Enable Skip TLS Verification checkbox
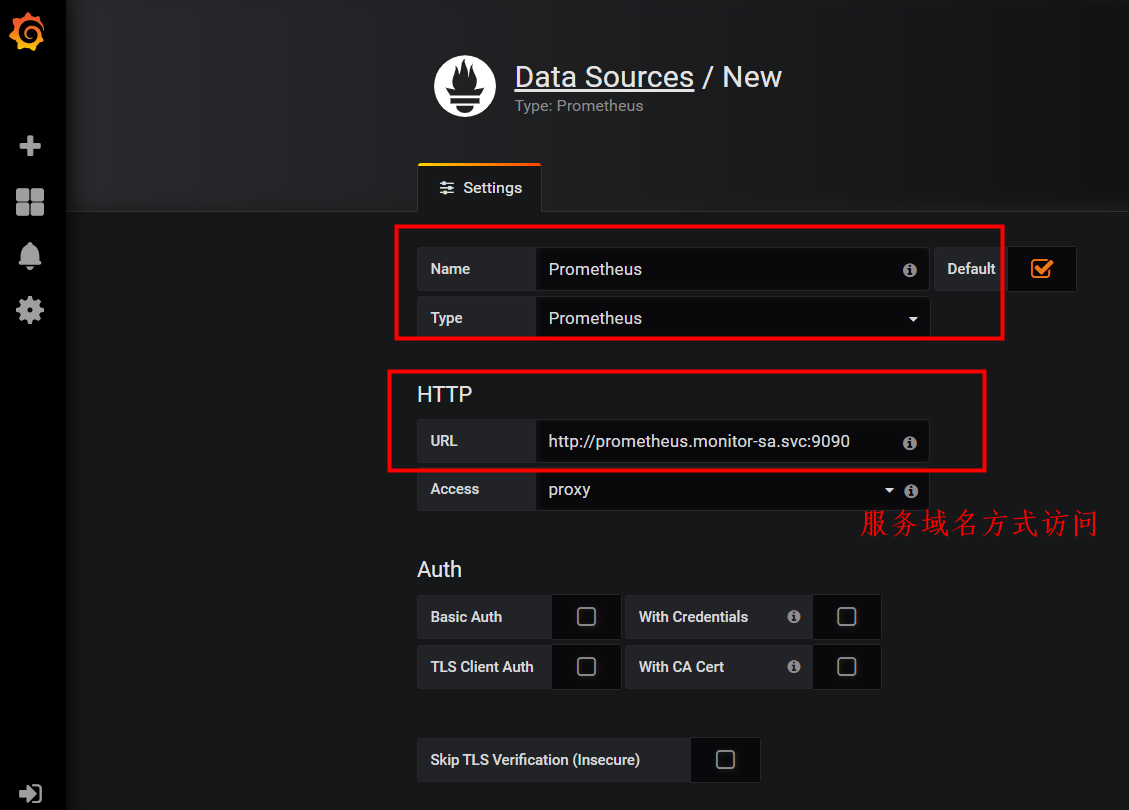The height and width of the screenshot is (810, 1129). click(725, 760)
